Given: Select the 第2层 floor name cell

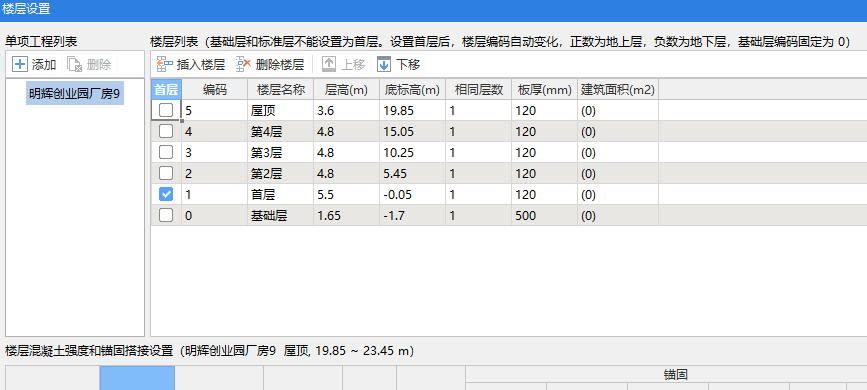Looking at the screenshot, I should (280, 173).
